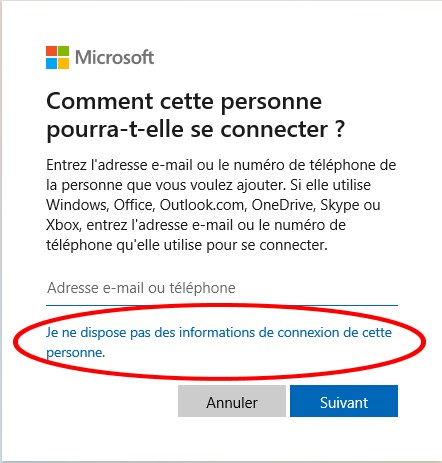Click the blue square of the Microsoft logo

click(x=51, y=63)
